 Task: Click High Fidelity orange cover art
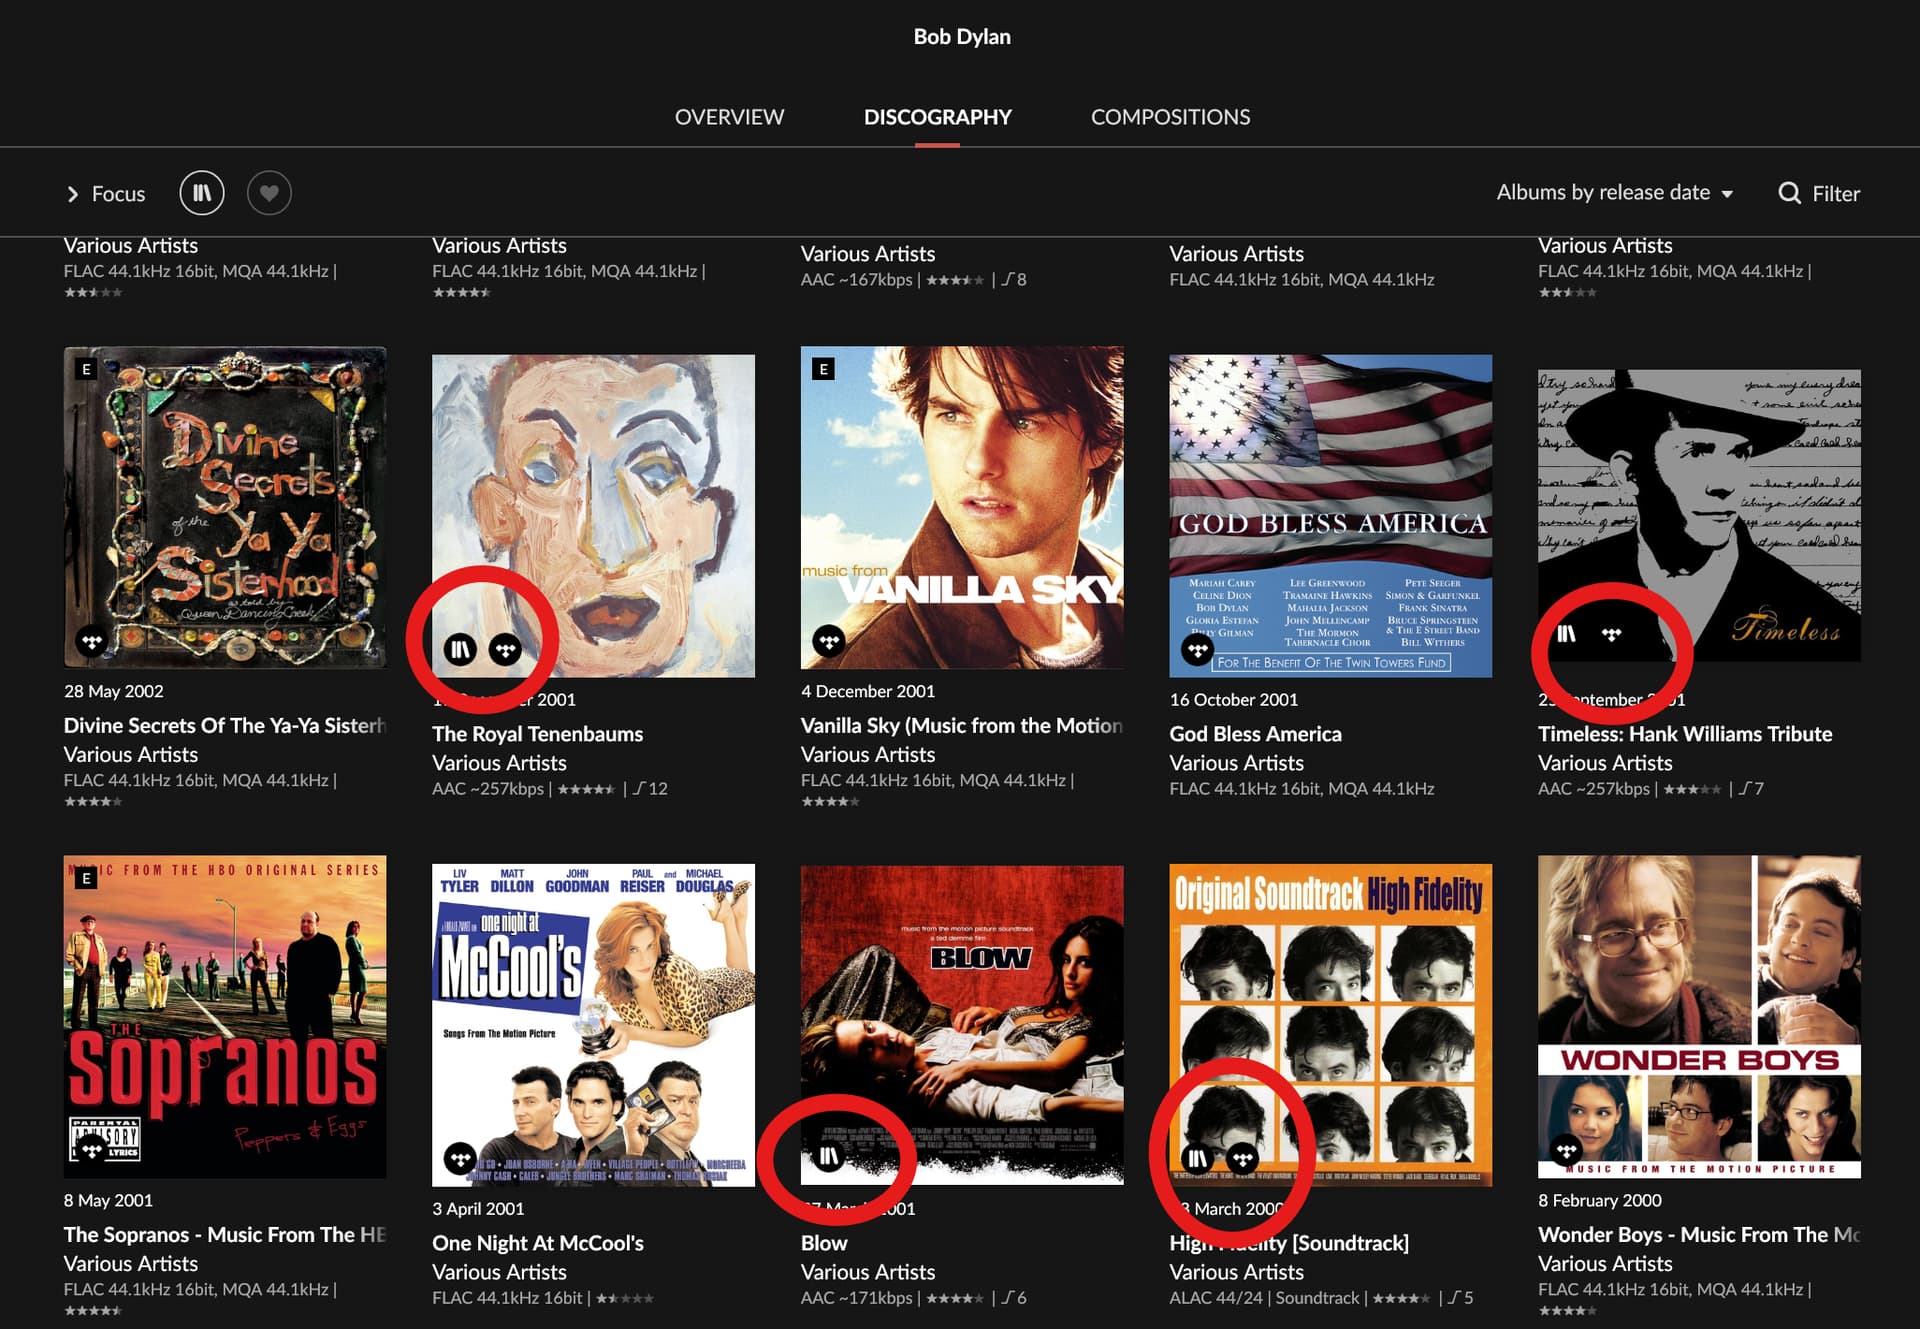click(x=1330, y=1024)
